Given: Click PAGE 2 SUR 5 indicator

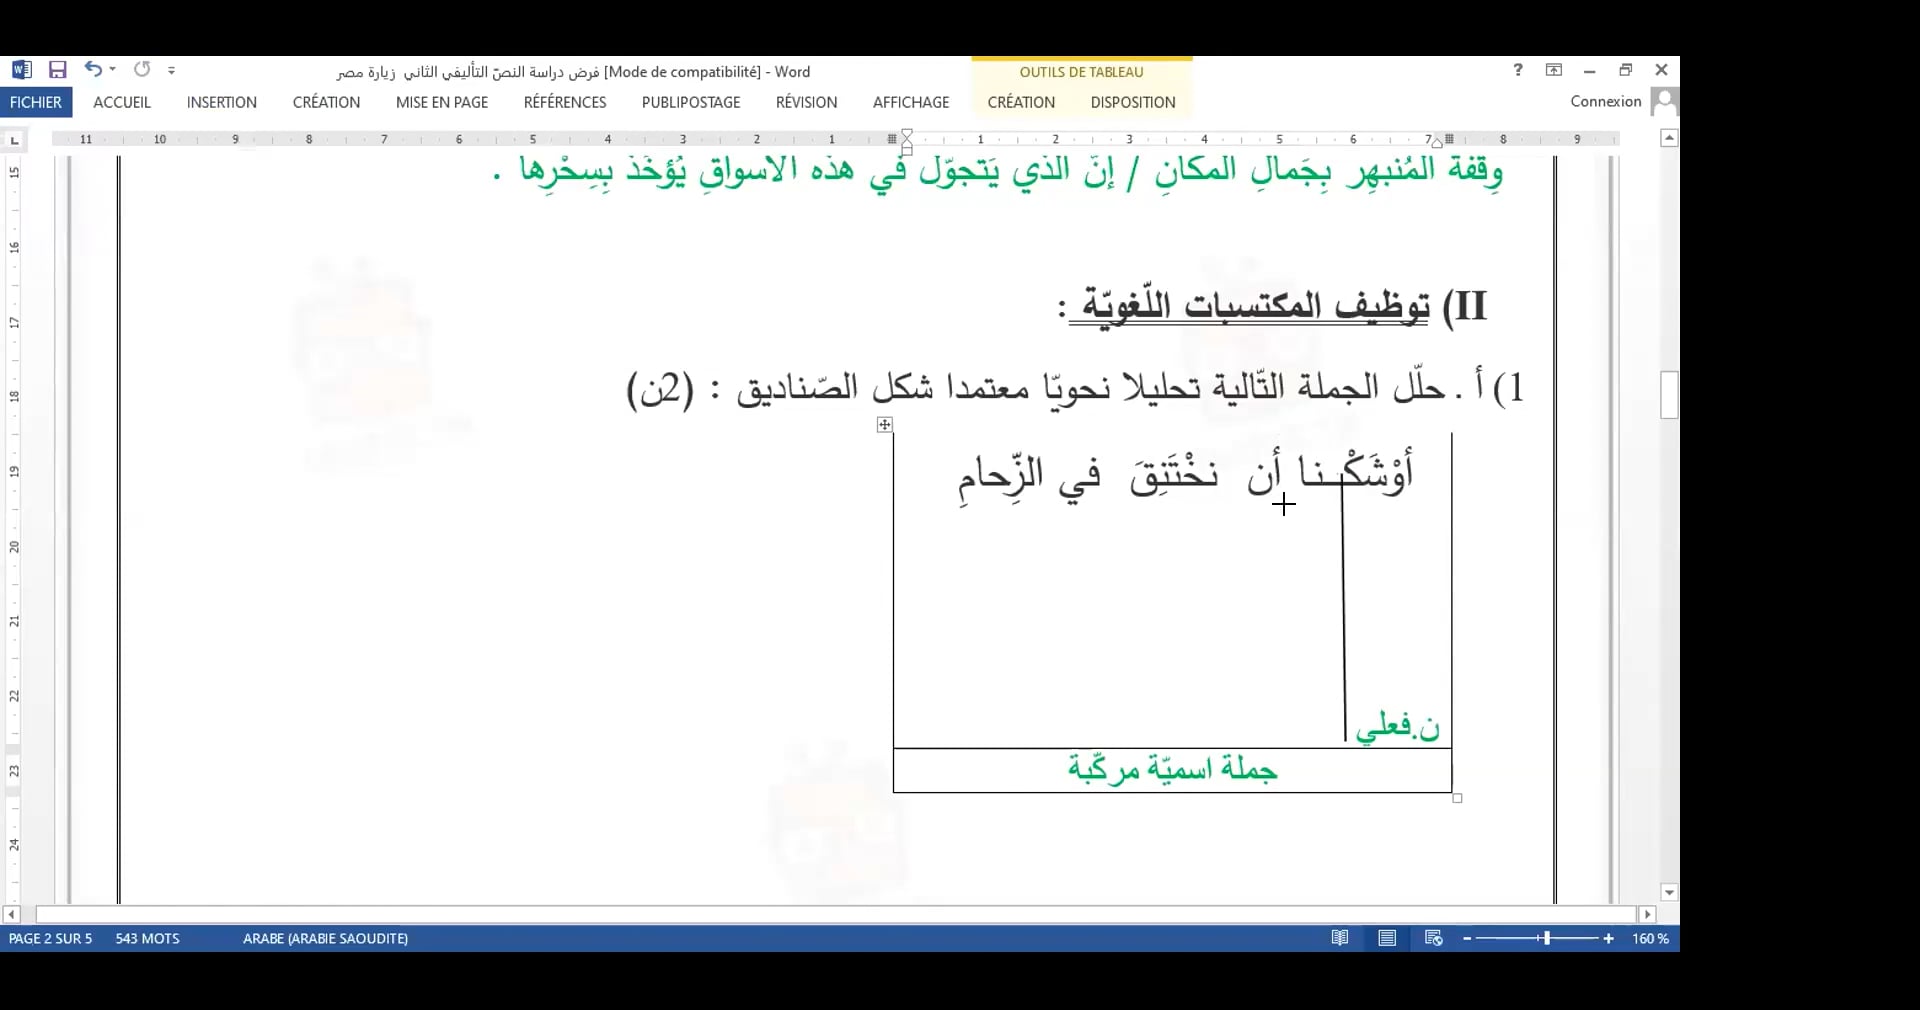Looking at the screenshot, I should coord(50,938).
